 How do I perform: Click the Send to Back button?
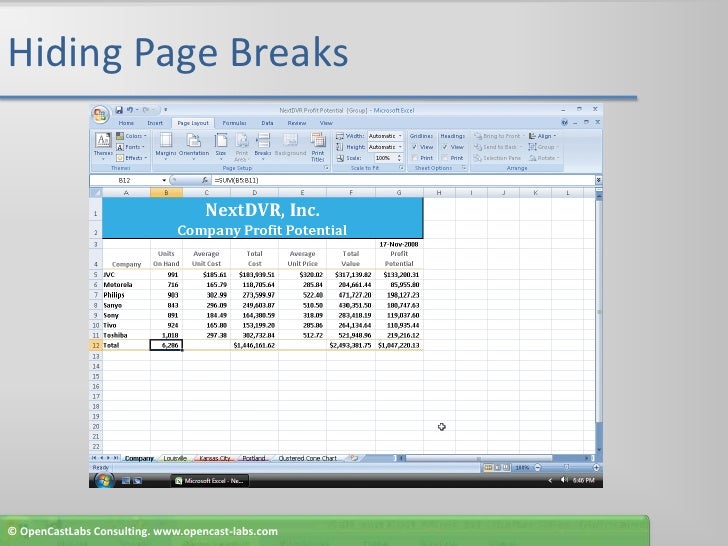[x=496, y=147]
